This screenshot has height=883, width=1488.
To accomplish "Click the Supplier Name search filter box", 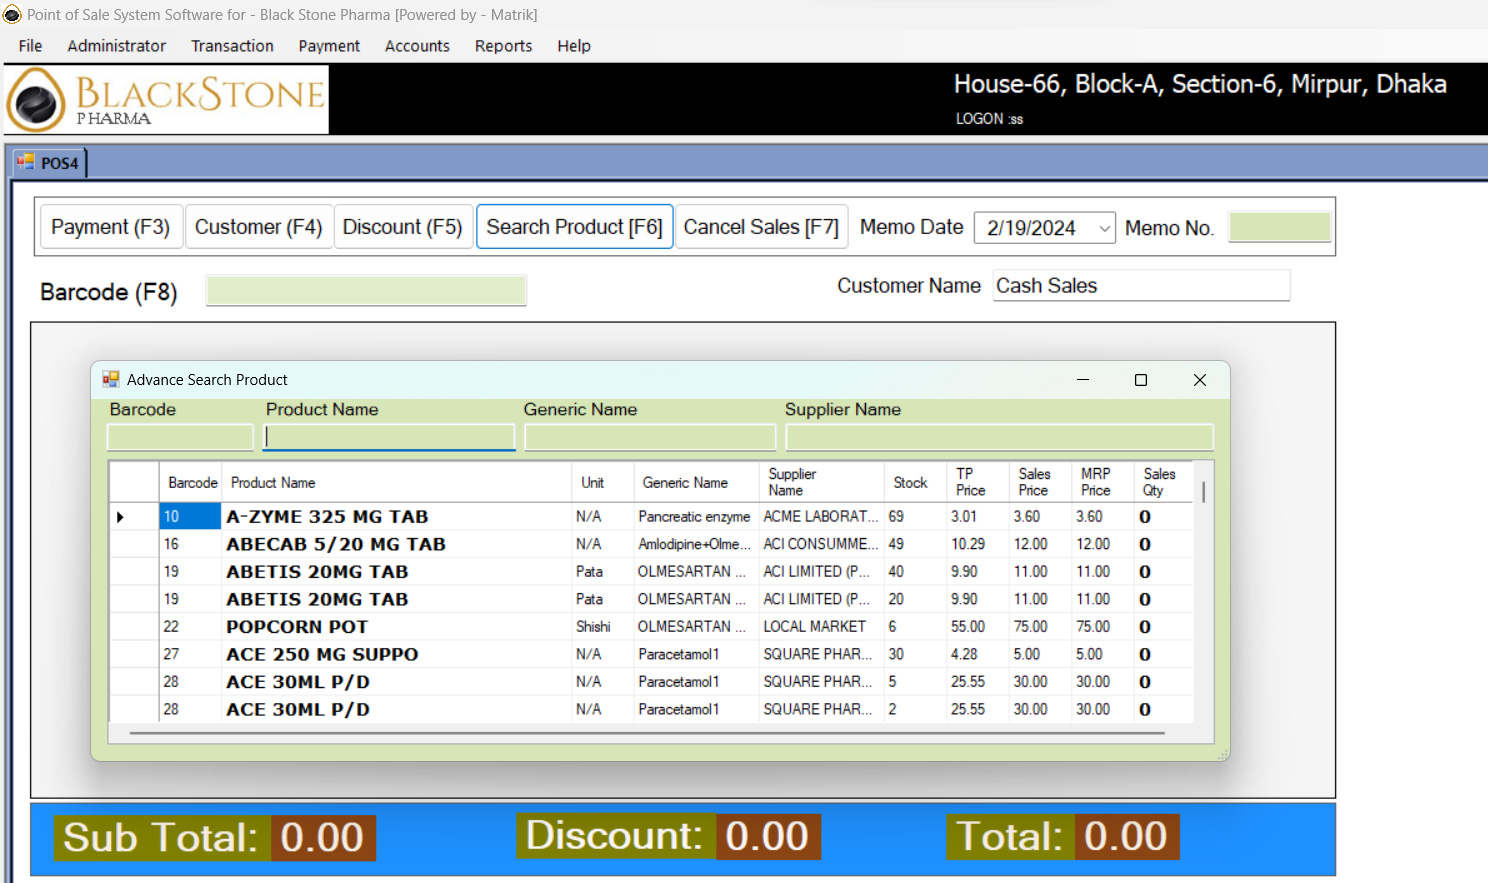I will point(1000,437).
